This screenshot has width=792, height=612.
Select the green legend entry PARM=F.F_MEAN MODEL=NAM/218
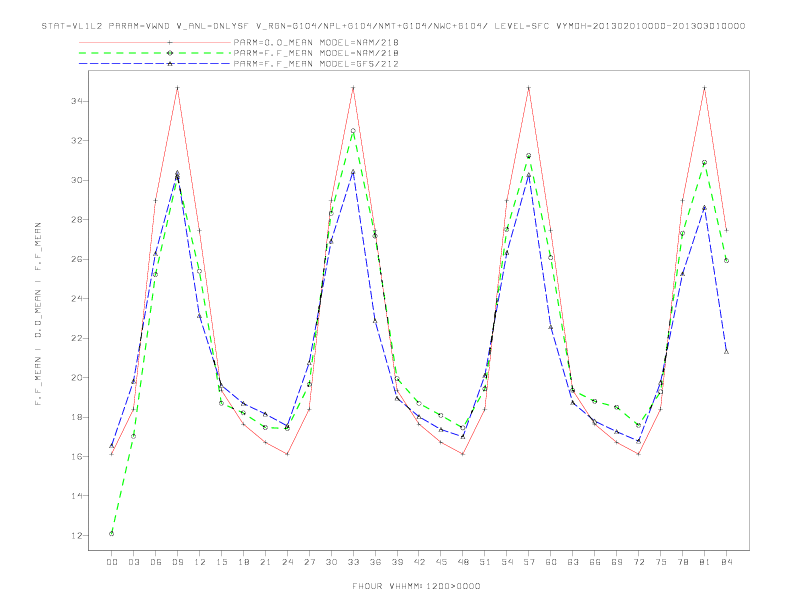pos(316,53)
